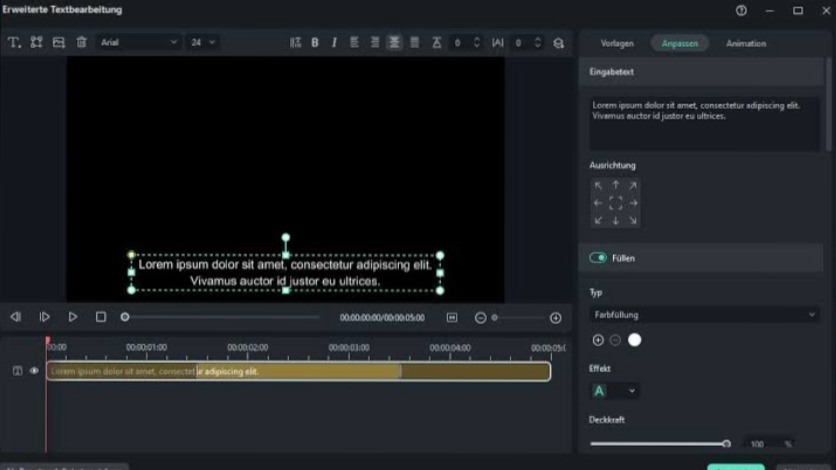
Task: Click the text track type icon
Action: pyautogui.click(x=18, y=371)
